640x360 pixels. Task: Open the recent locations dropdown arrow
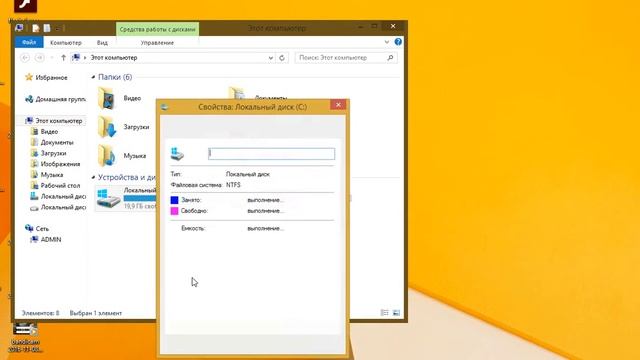click(52, 58)
